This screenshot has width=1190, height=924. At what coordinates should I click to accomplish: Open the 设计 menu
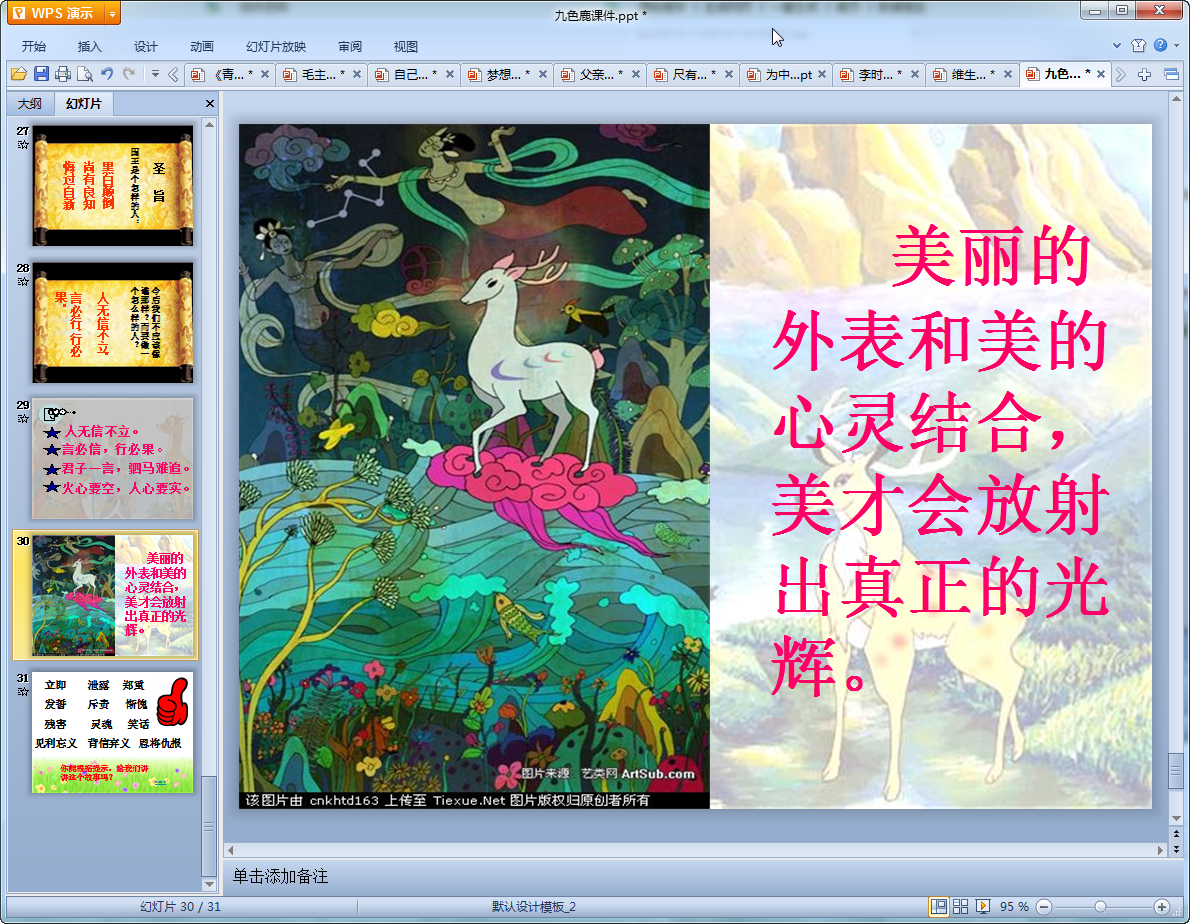(146, 46)
